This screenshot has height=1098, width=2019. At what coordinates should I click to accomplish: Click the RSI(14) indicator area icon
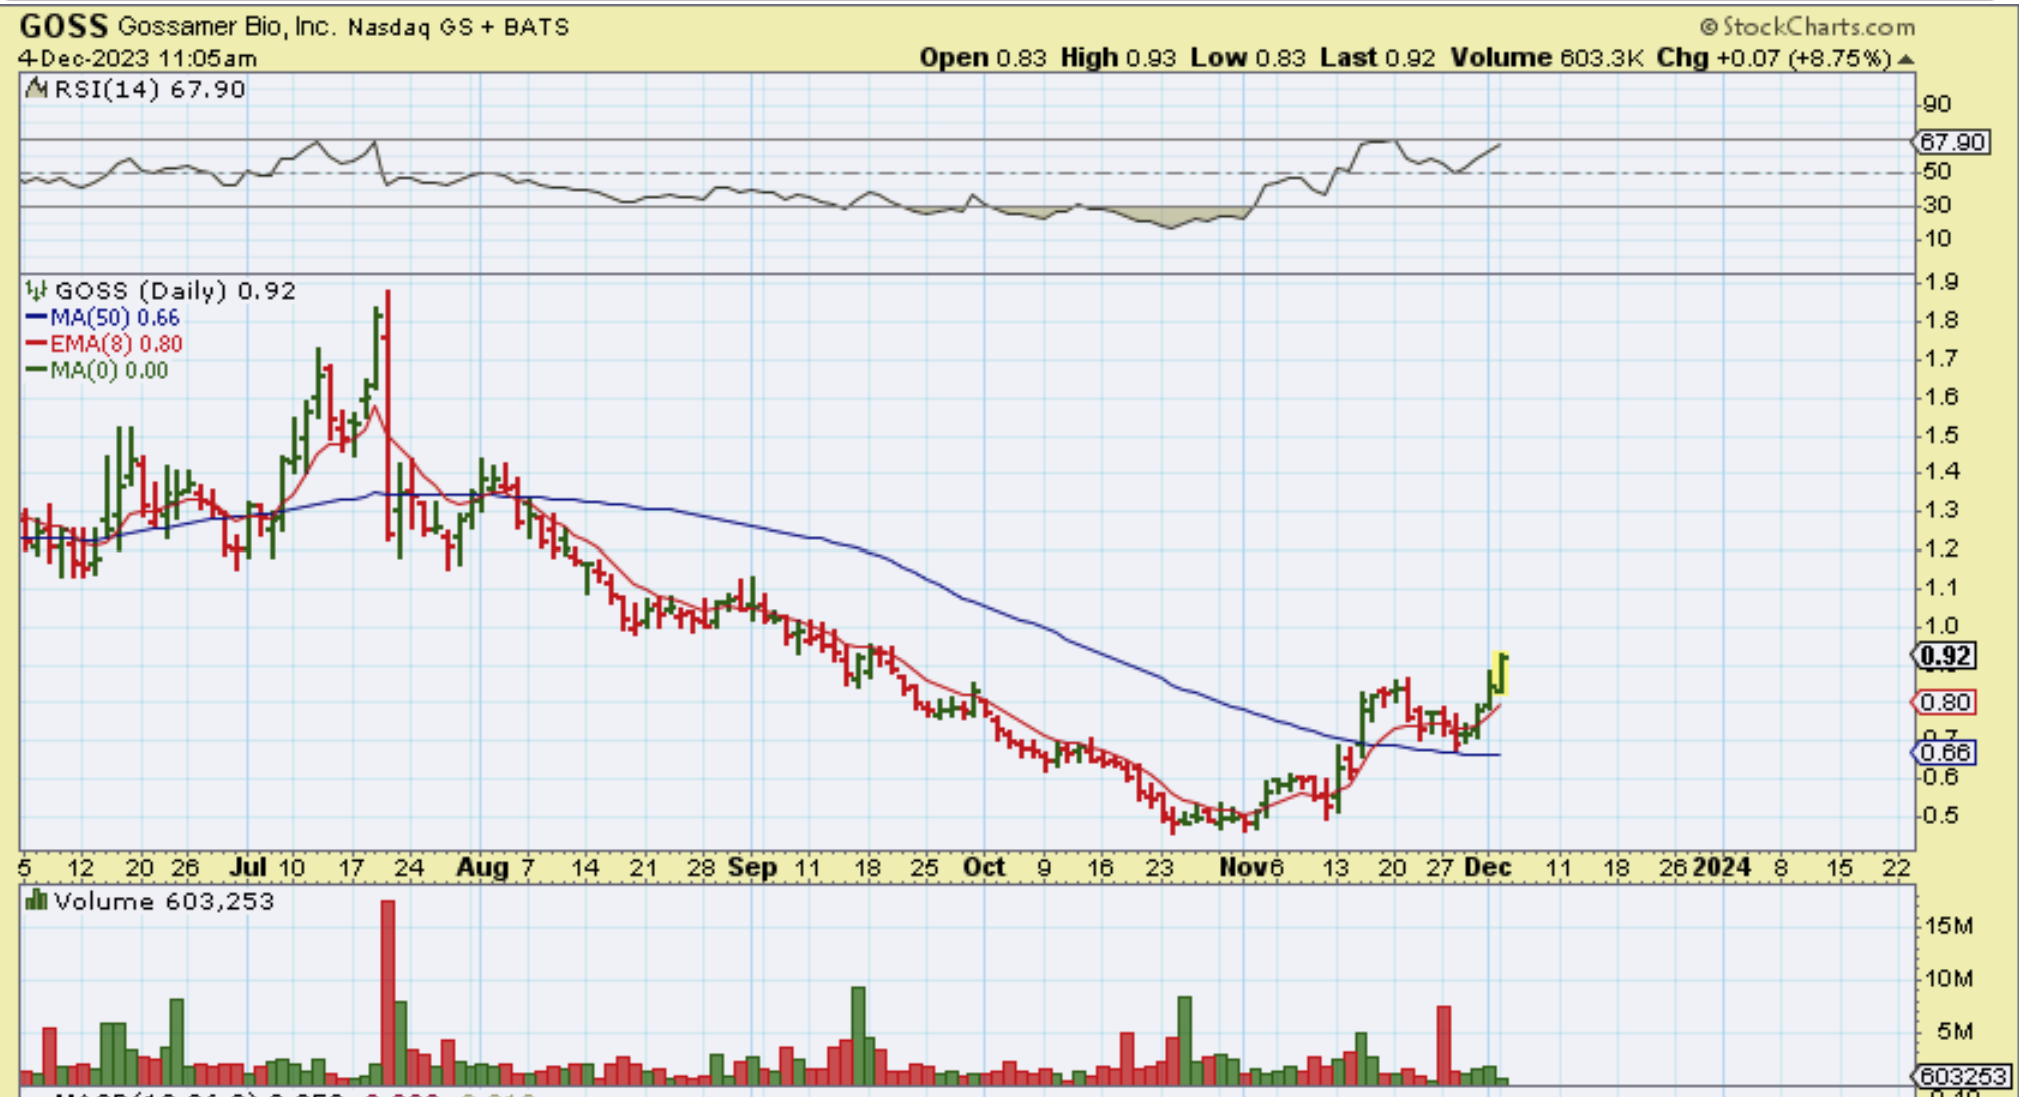(x=36, y=89)
